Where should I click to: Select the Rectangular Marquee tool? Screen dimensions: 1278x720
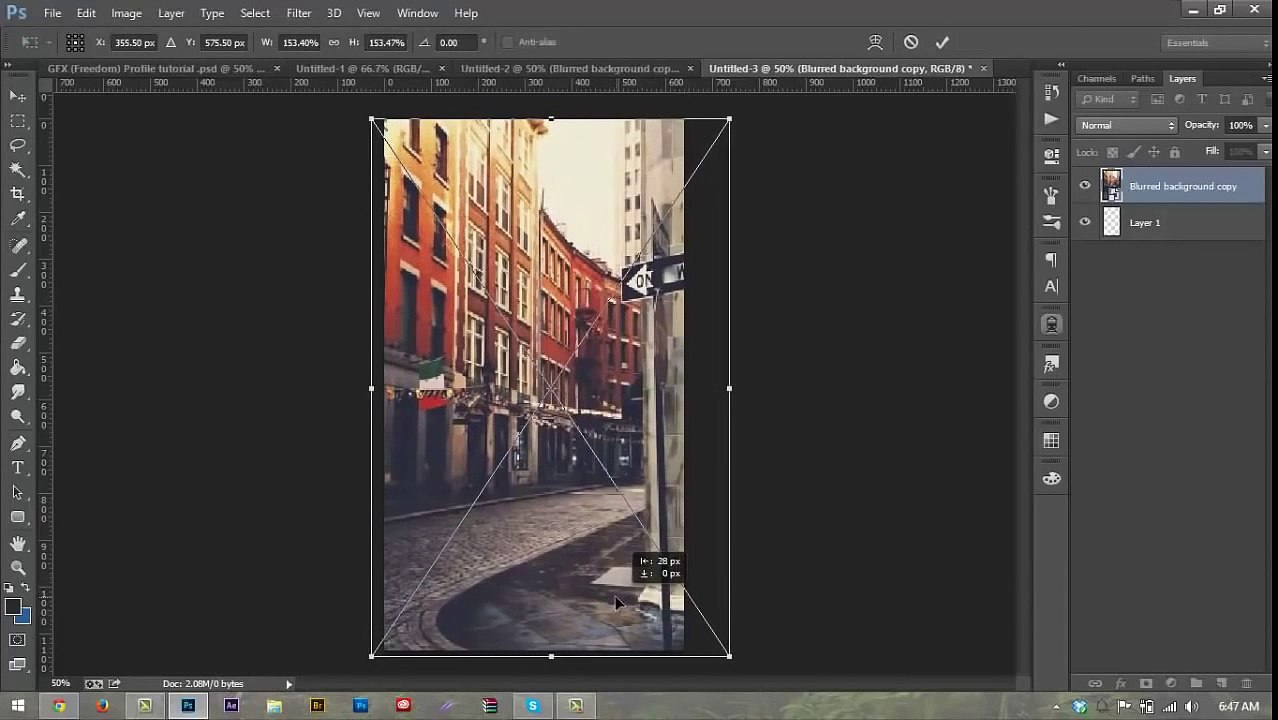click(18, 121)
